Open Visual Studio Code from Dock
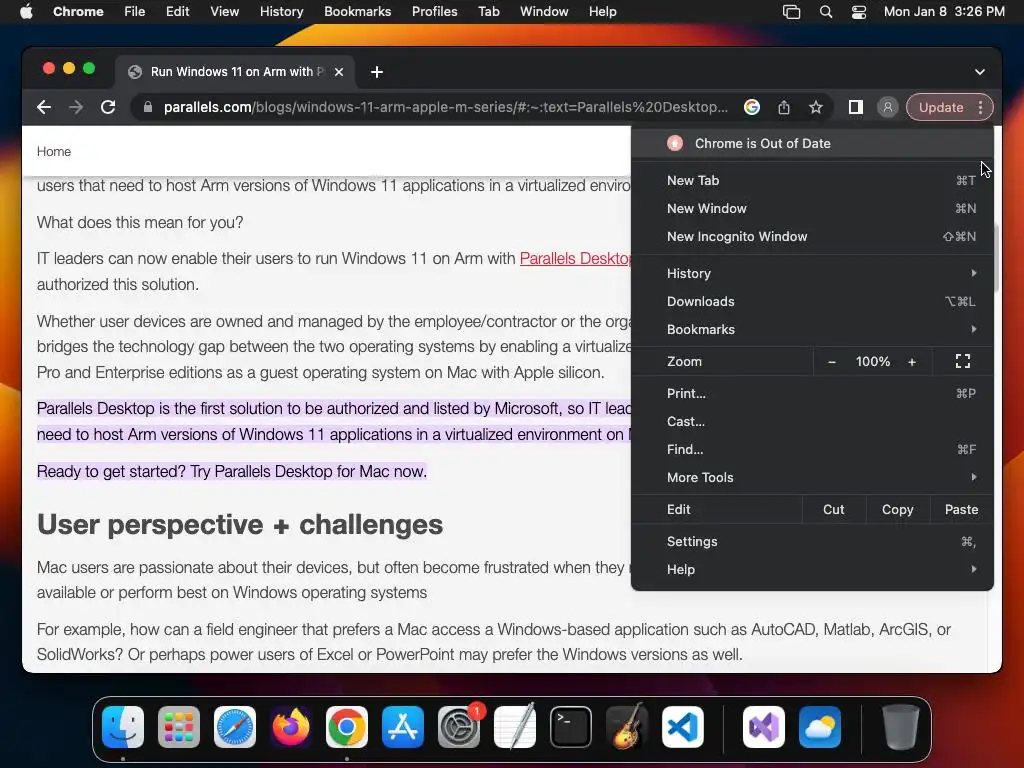 tap(683, 727)
